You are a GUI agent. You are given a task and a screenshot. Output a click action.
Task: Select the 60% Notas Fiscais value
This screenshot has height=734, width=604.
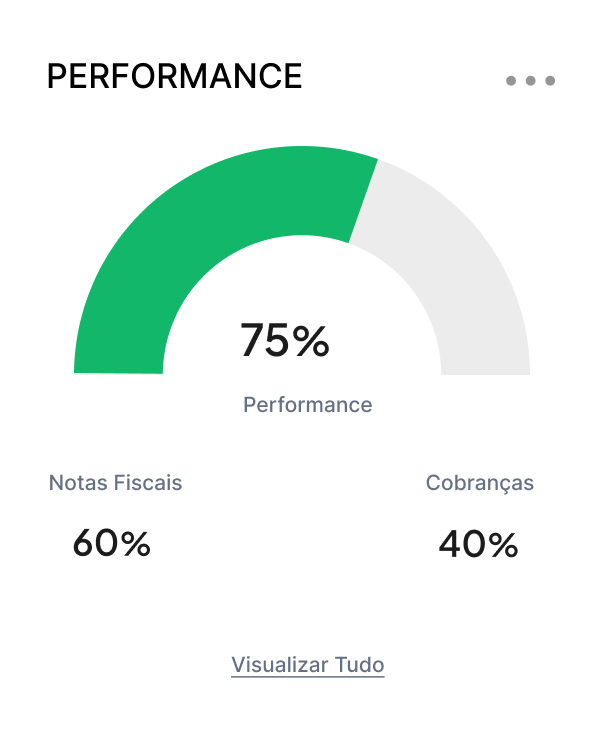(x=111, y=543)
